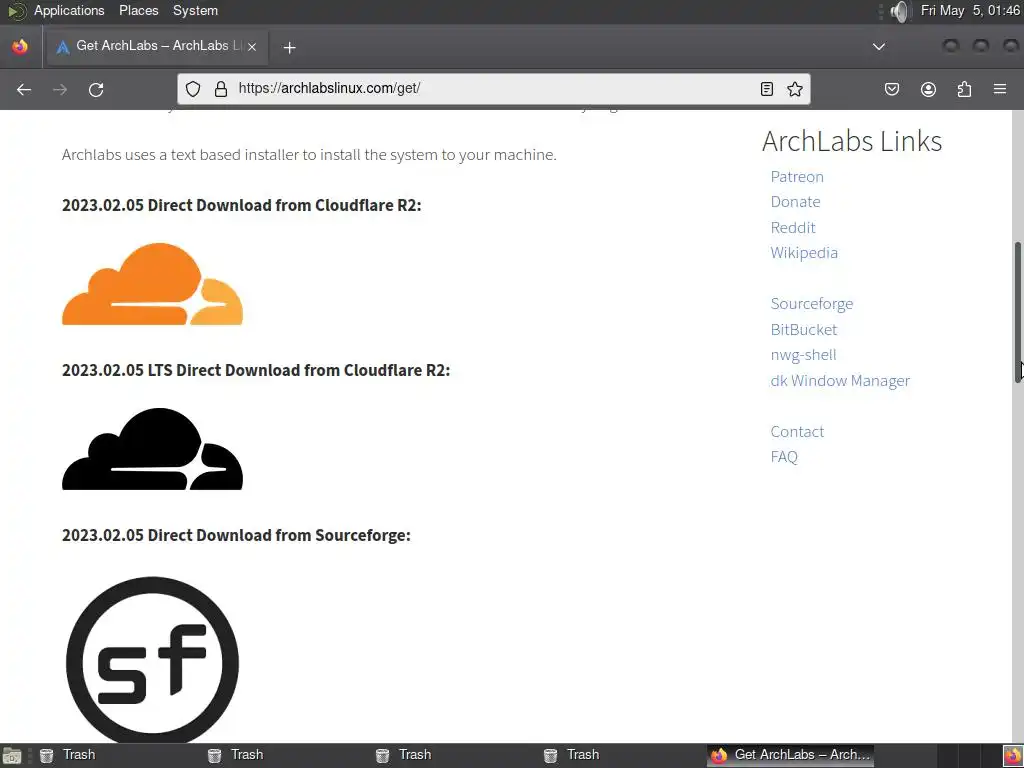
Task: Click the "2023.02.05 Direct Download from Sourceforge:" heading
Action: click(236, 536)
